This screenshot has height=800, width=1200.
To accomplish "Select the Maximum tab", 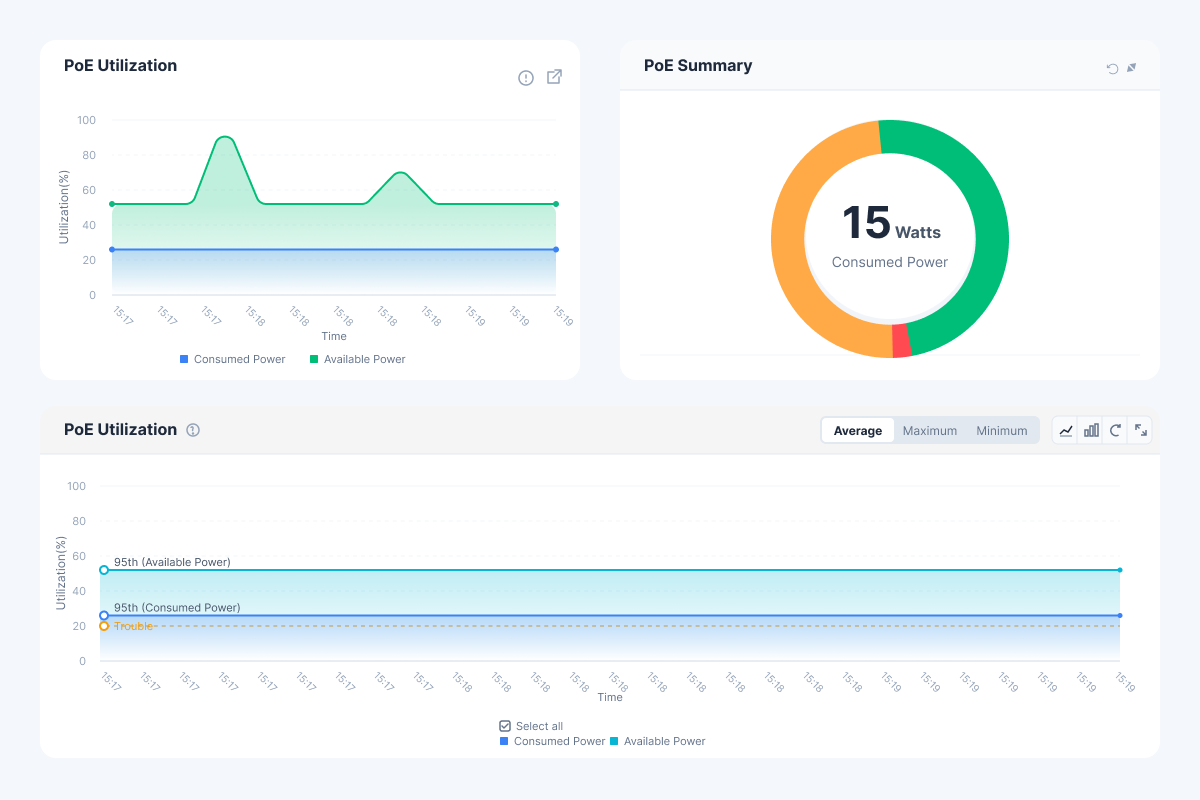I will tap(930, 431).
